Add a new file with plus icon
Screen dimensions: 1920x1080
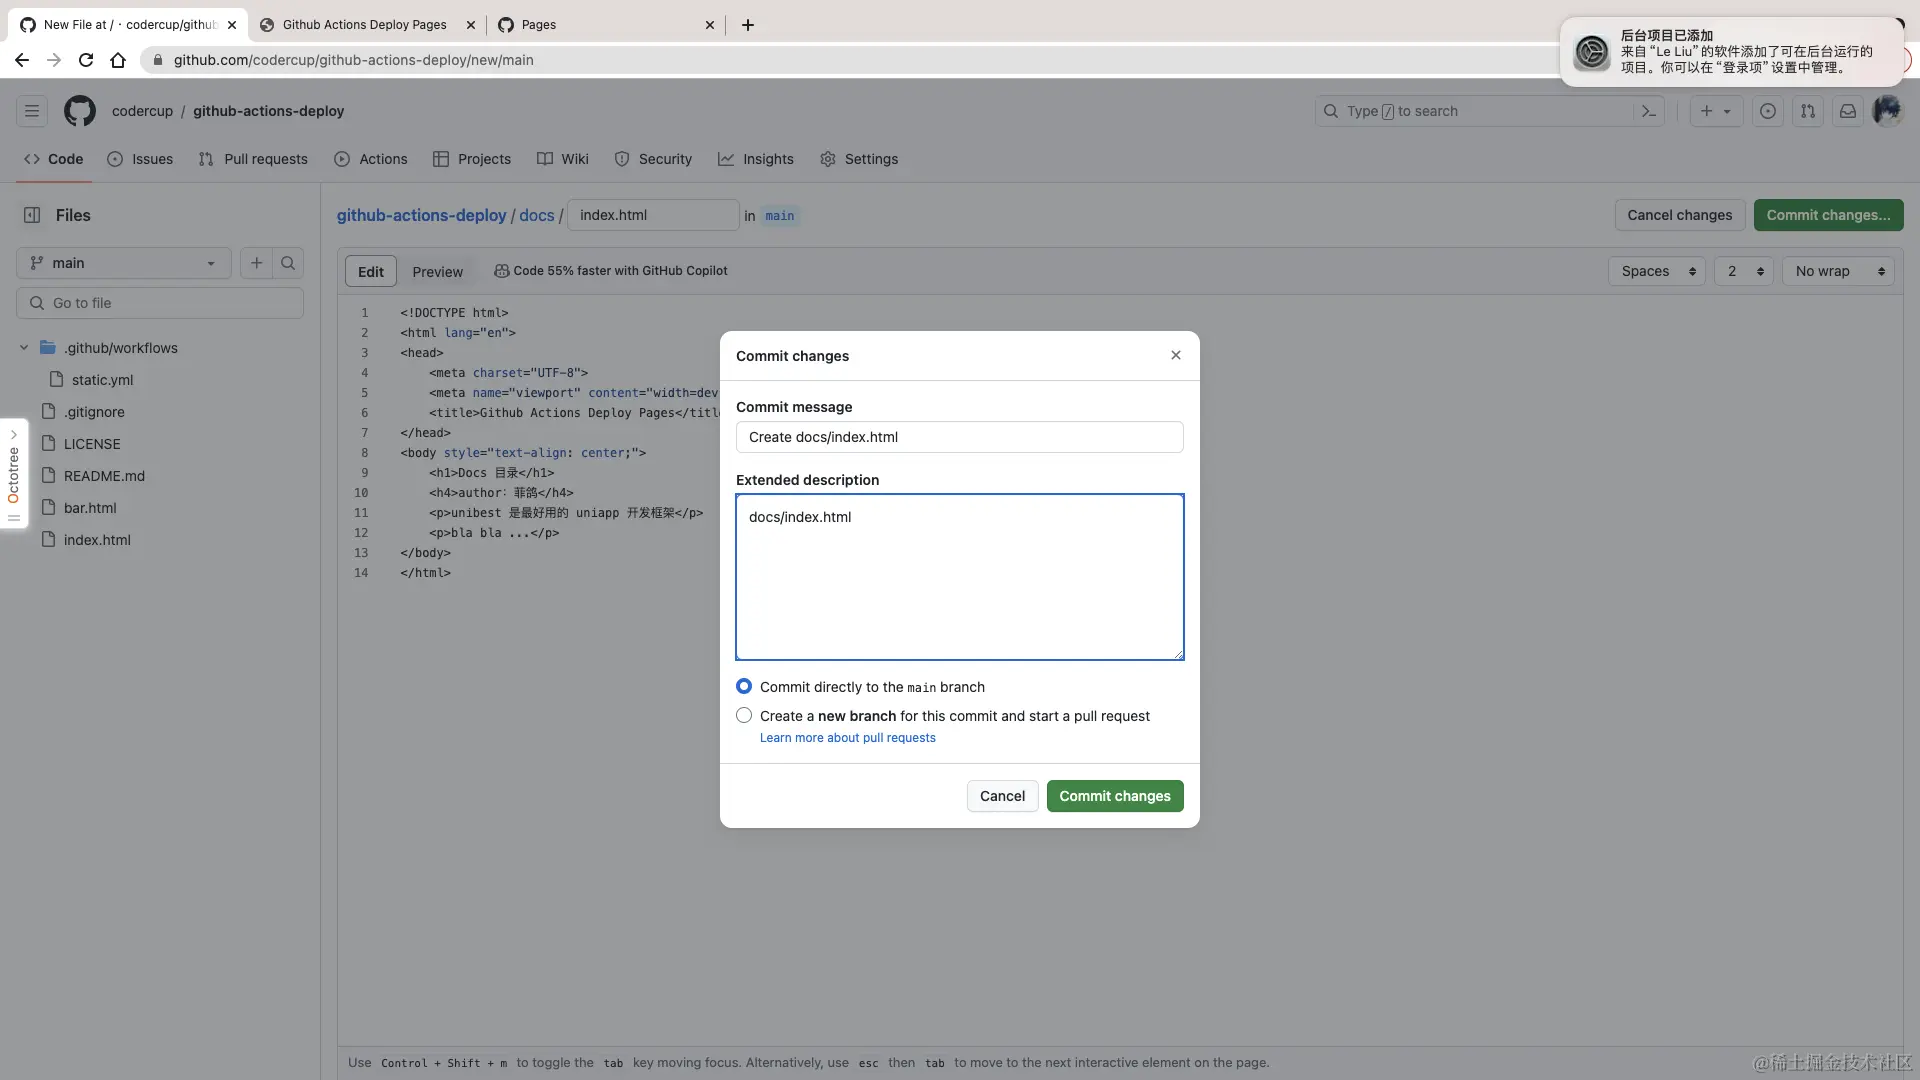click(256, 263)
